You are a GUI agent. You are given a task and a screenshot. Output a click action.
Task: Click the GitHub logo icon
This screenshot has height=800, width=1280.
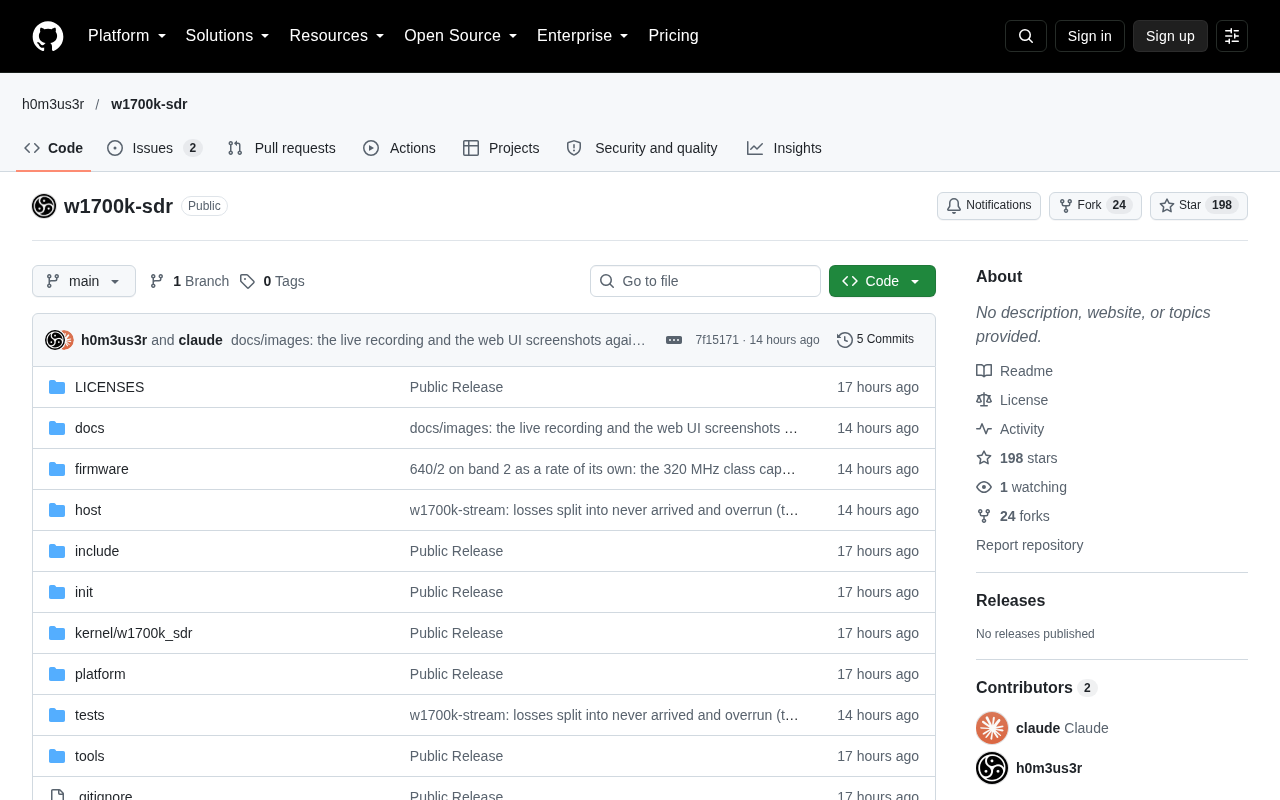[48, 36]
